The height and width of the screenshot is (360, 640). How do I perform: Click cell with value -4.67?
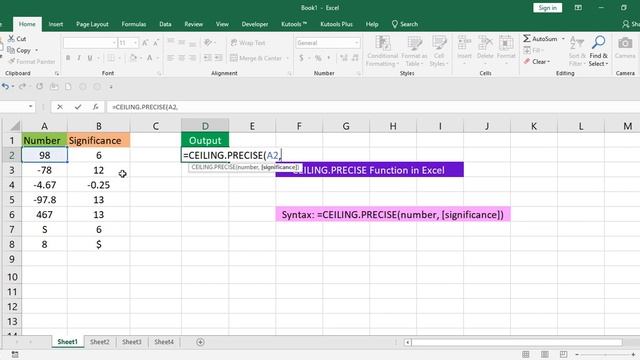click(44, 185)
